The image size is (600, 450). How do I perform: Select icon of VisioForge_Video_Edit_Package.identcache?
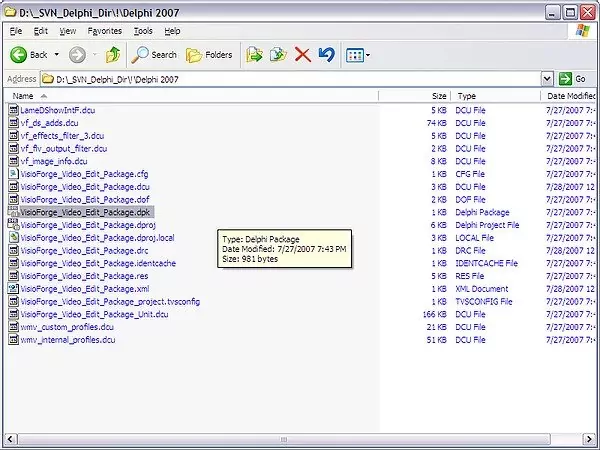(13, 263)
